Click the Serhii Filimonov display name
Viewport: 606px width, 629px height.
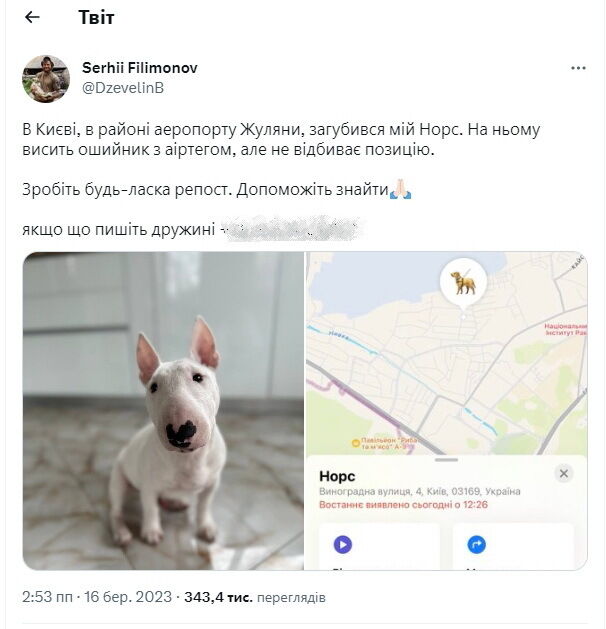[x=140, y=68]
